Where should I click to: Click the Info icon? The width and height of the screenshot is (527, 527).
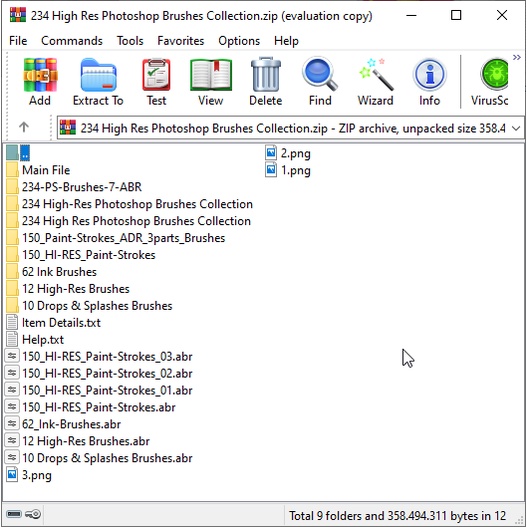pos(430,75)
